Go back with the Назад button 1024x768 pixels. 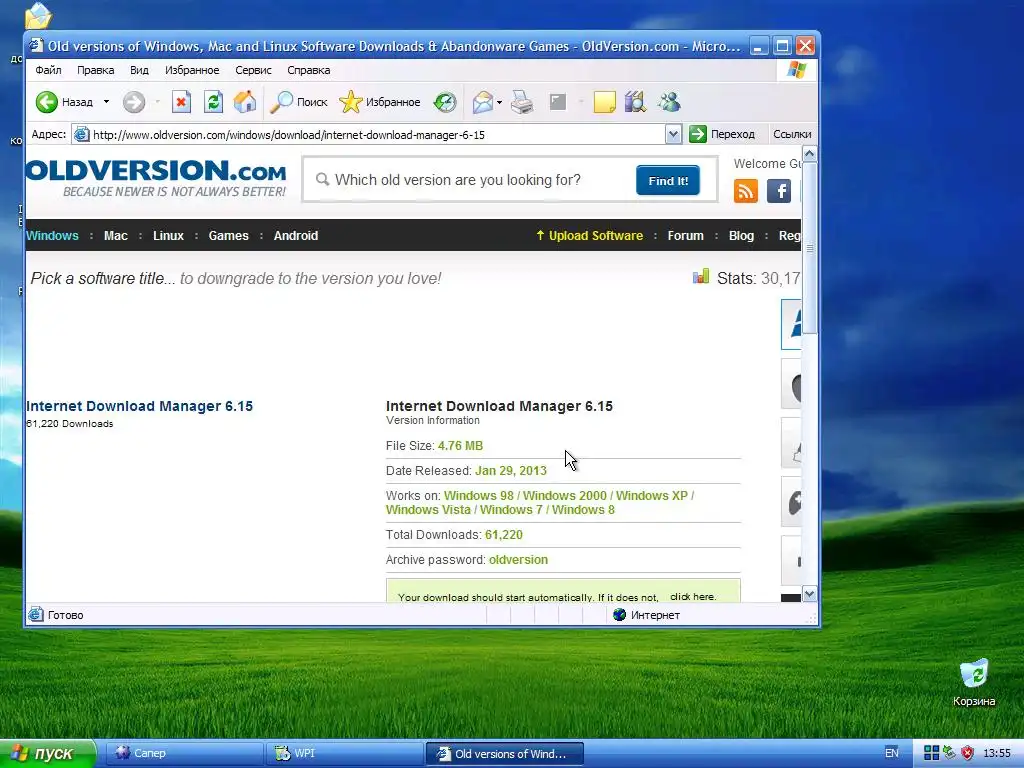point(64,102)
